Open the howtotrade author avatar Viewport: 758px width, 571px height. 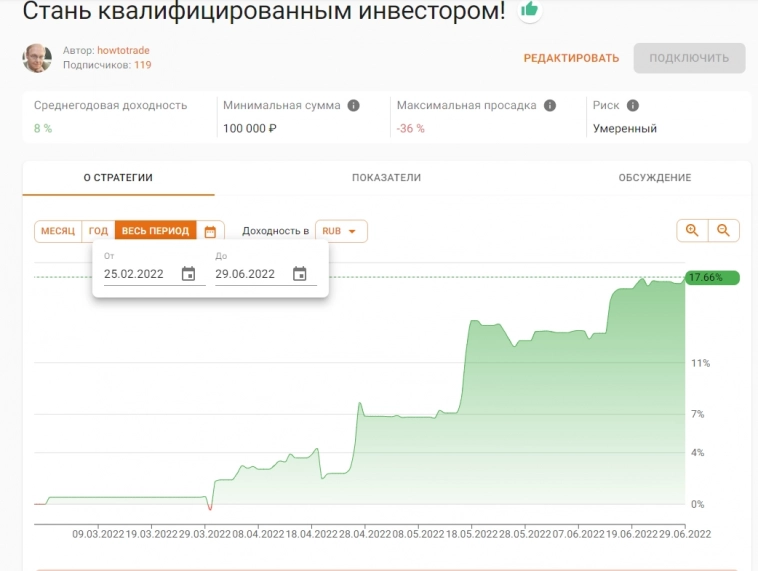tap(37, 58)
